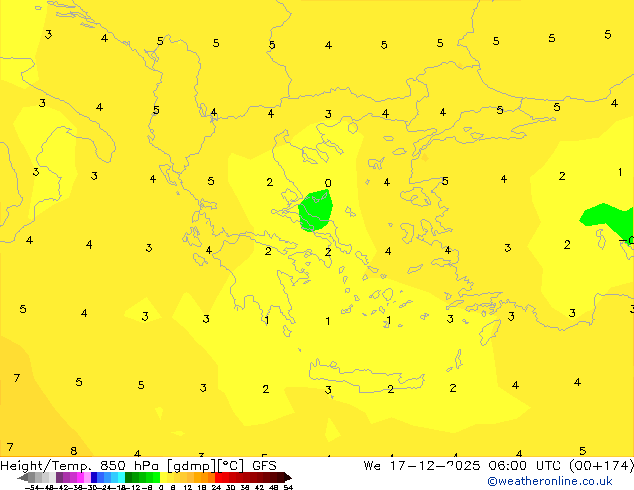This screenshot has height=490, width=634.
Task: Click the gray left arrow end of the color scale
Action: (23, 477)
